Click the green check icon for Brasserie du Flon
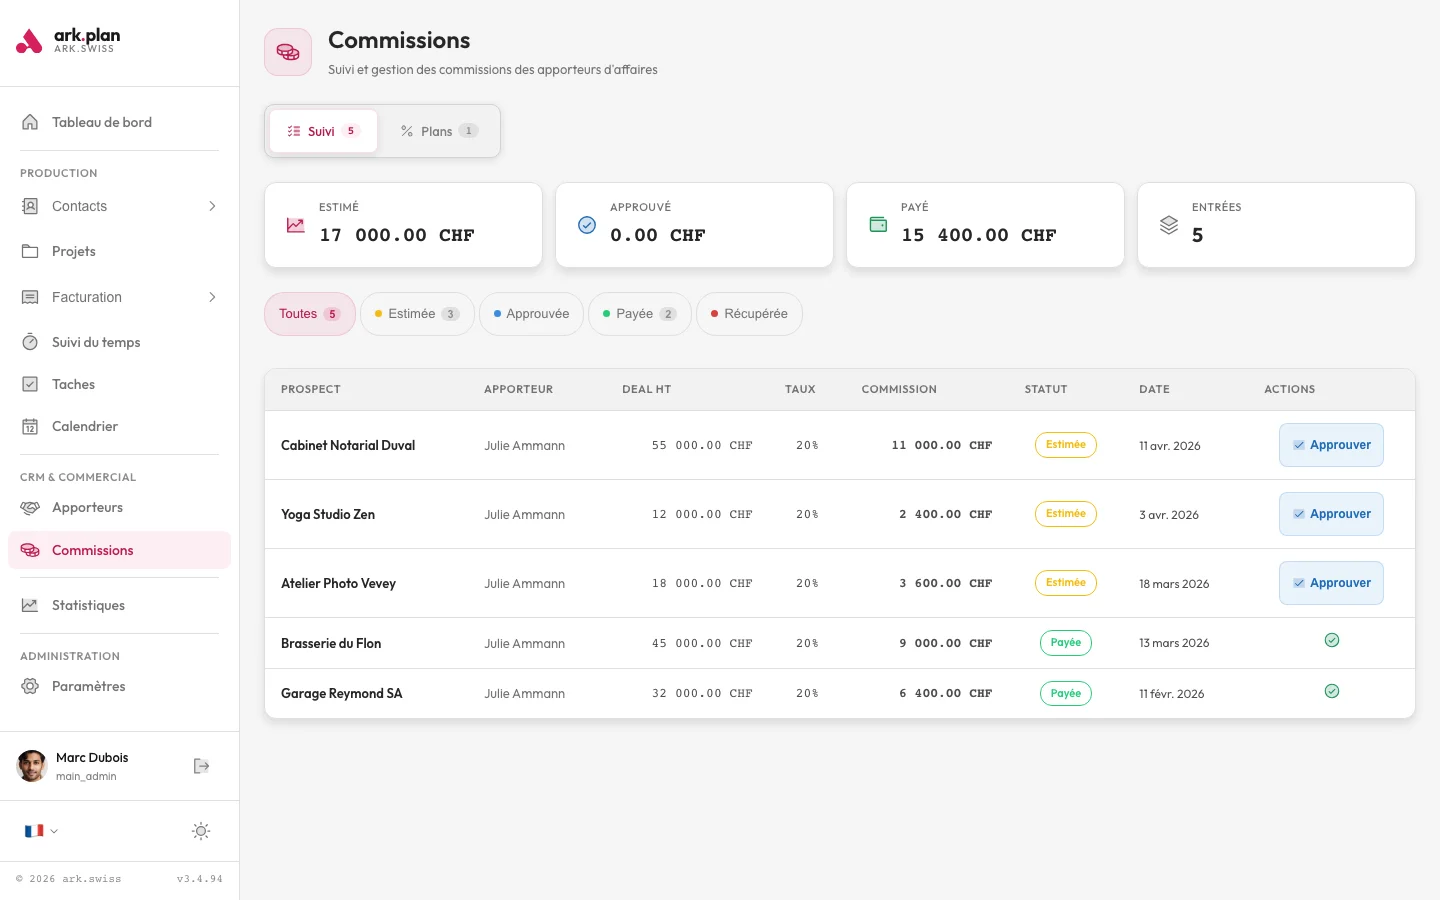 (1331, 640)
